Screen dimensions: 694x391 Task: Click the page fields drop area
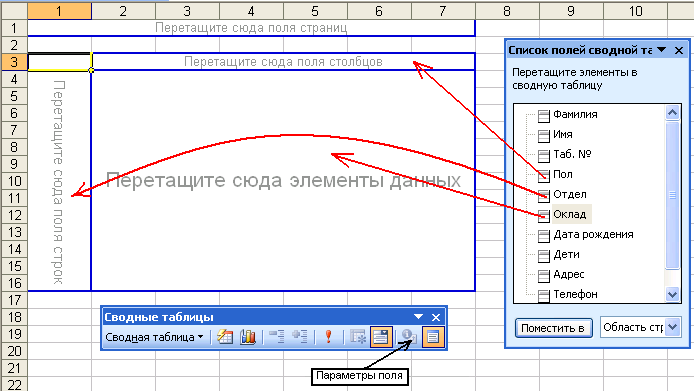click(x=251, y=27)
